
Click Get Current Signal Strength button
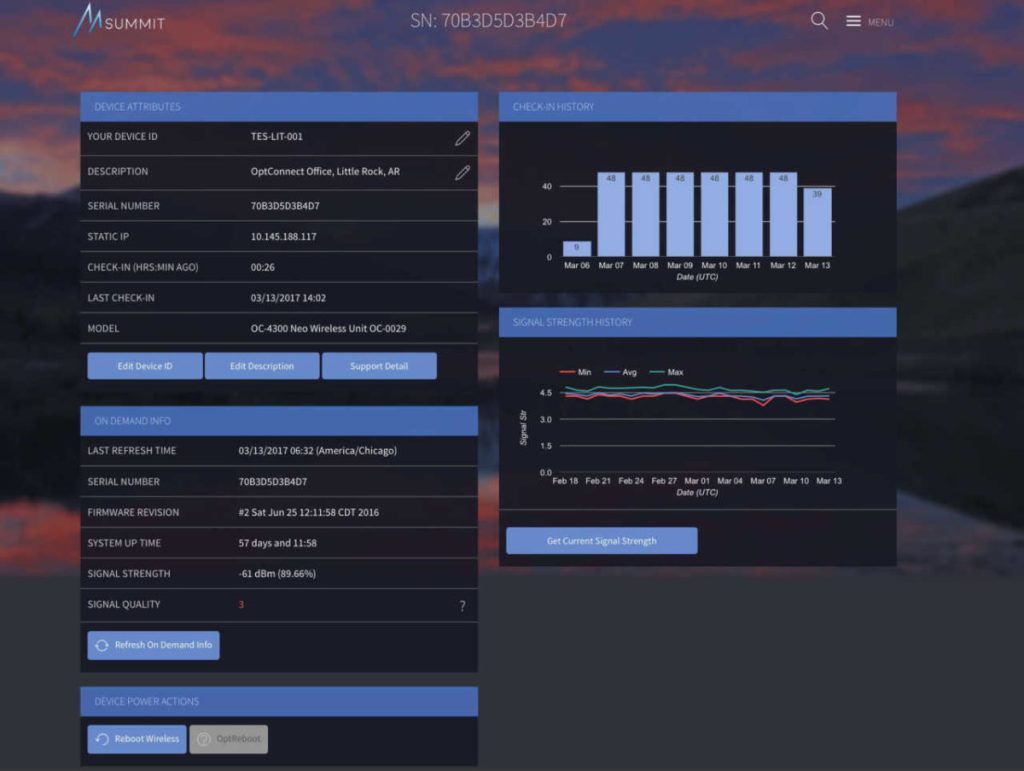click(x=601, y=541)
